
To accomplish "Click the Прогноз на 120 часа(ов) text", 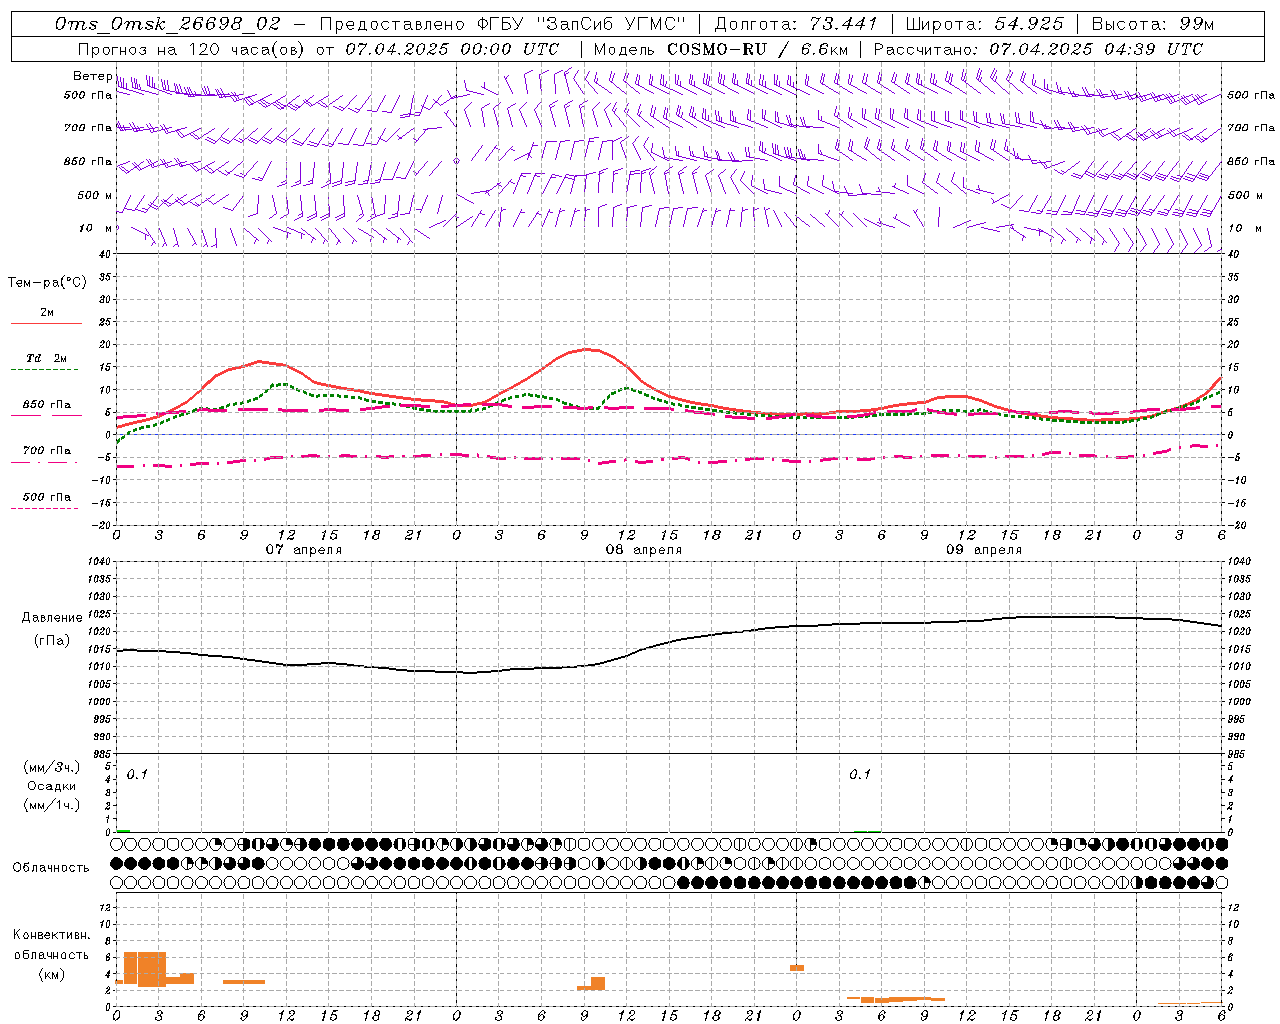I will coord(193,48).
